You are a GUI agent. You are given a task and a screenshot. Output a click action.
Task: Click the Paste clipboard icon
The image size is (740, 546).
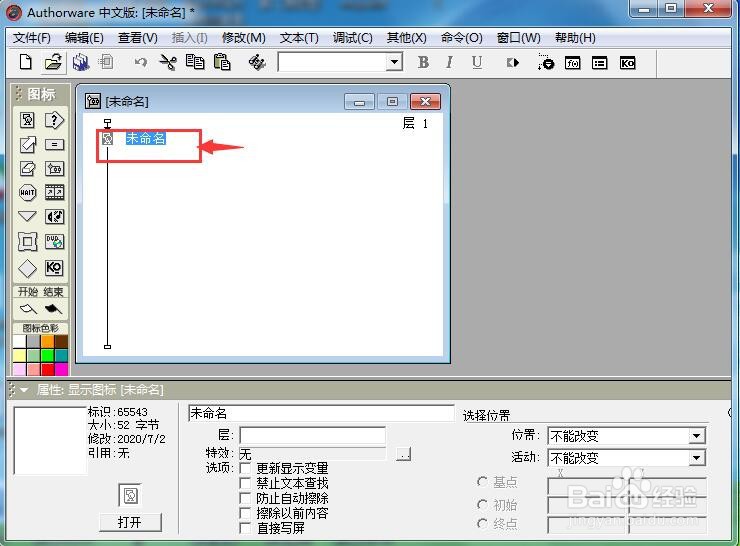point(222,62)
